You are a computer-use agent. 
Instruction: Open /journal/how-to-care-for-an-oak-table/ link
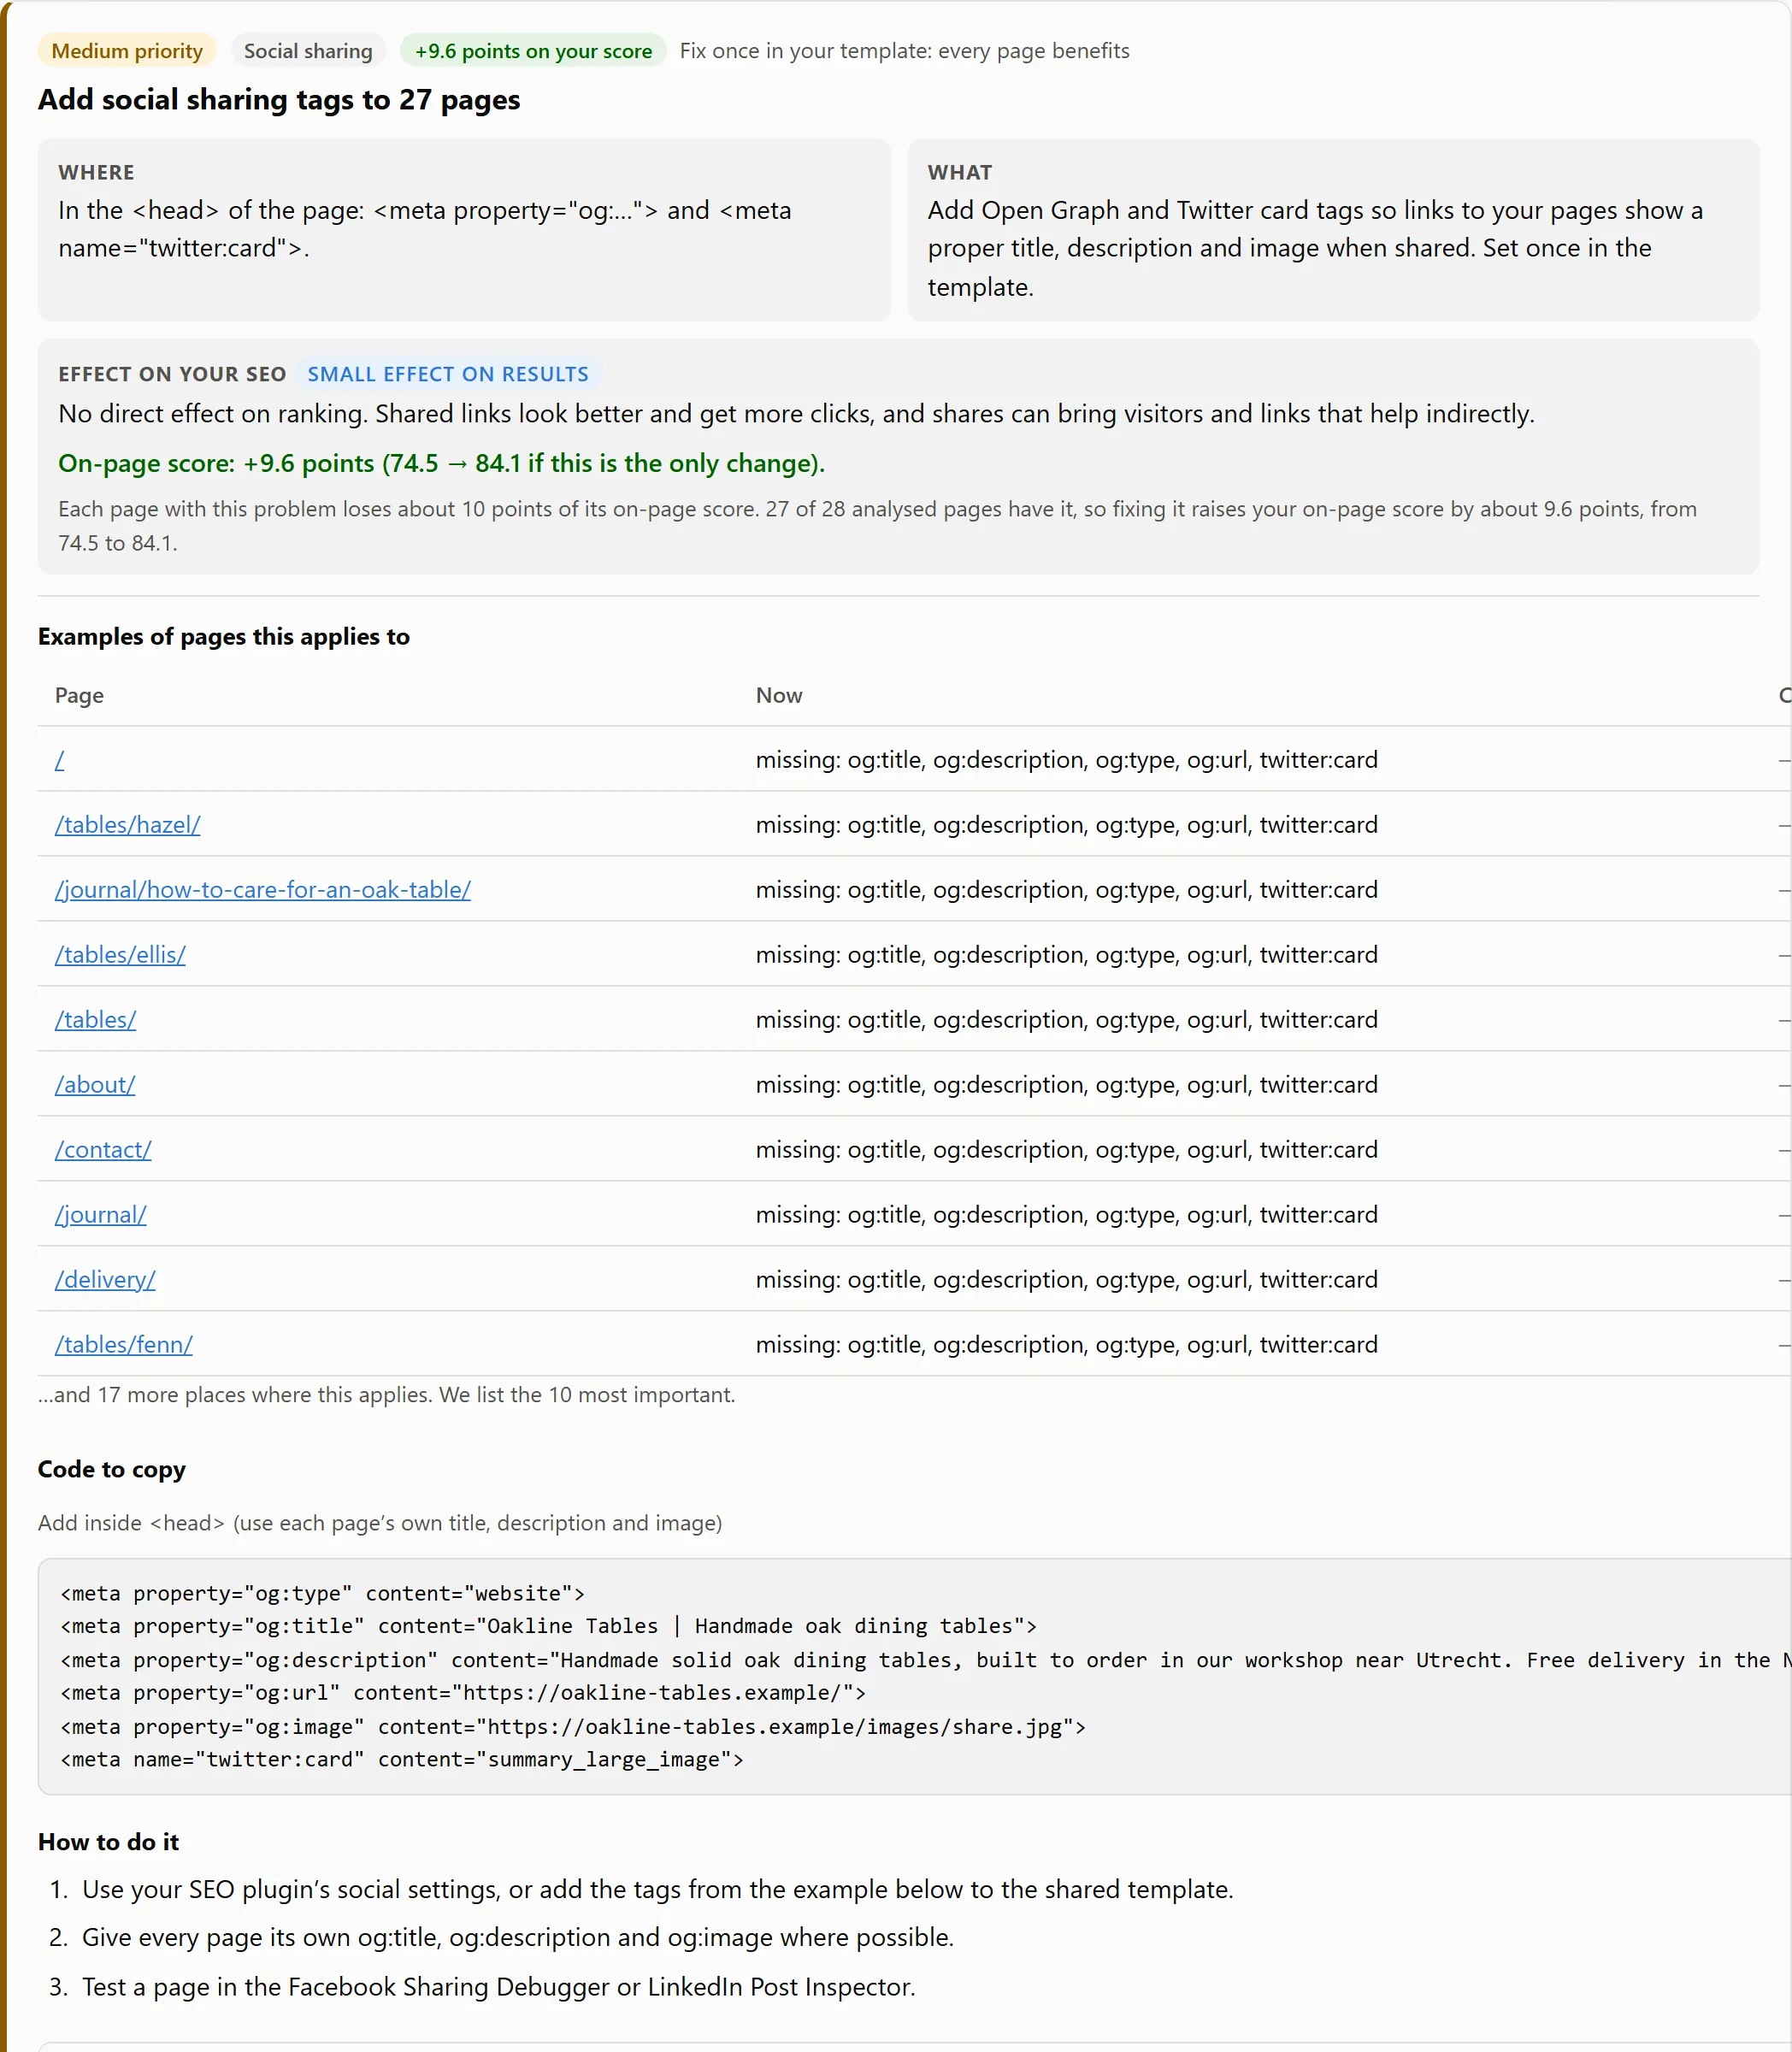[262, 890]
